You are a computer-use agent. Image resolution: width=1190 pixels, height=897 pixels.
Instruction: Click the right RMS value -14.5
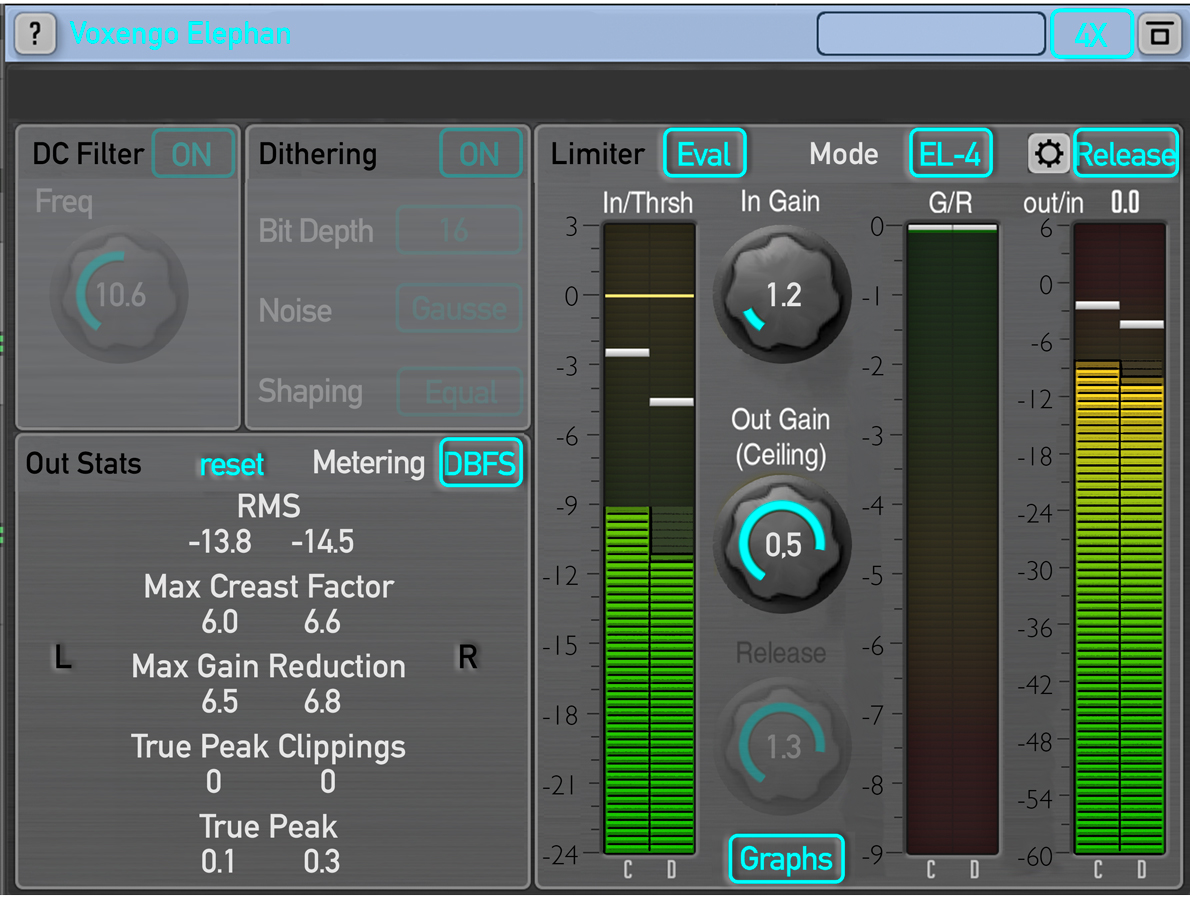(x=323, y=542)
